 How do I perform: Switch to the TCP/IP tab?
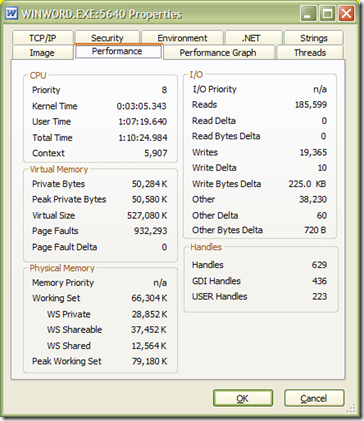43,38
